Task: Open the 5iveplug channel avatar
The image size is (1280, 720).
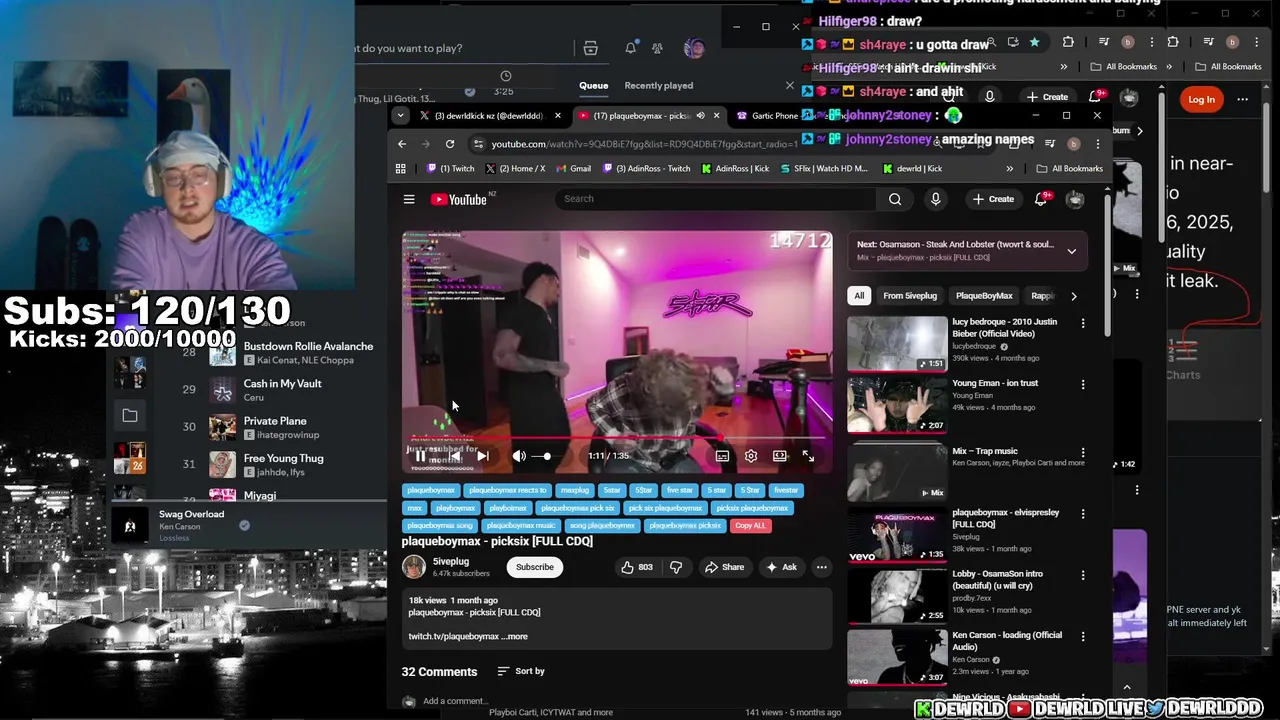Action: click(x=413, y=567)
